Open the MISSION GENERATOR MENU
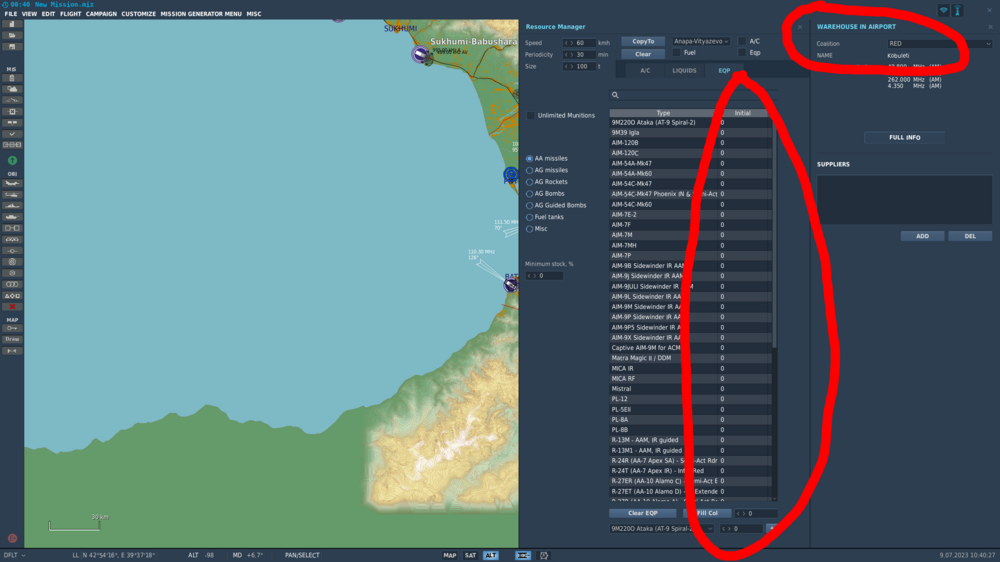This screenshot has width=1000, height=562. pyautogui.click(x=201, y=14)
